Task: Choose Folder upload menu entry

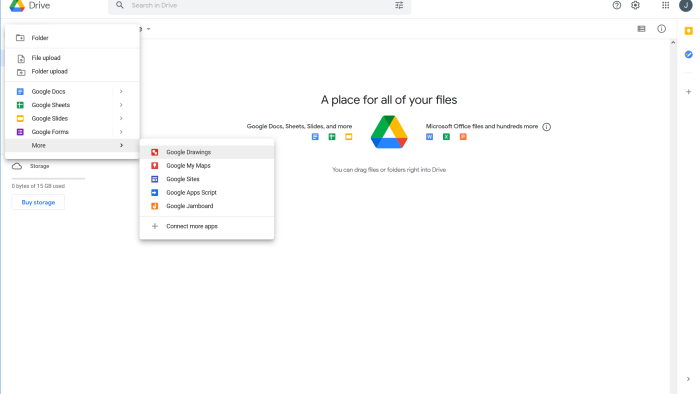Action: click(x=72, y=71)
